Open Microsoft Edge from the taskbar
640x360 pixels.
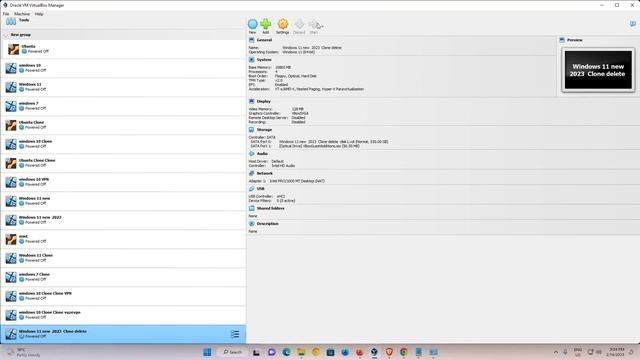point(286,352)
